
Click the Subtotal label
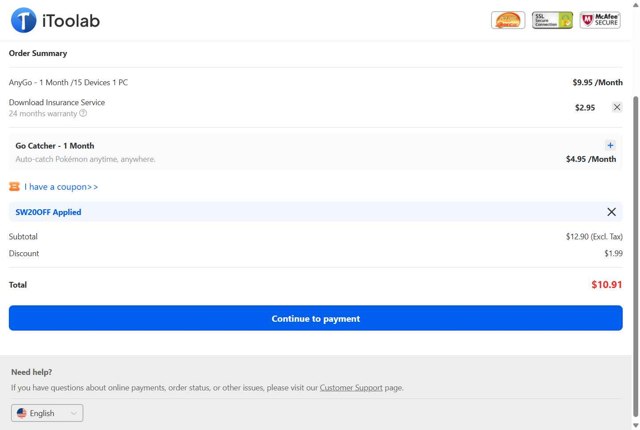pyautogui.click(x=23, y=237)
